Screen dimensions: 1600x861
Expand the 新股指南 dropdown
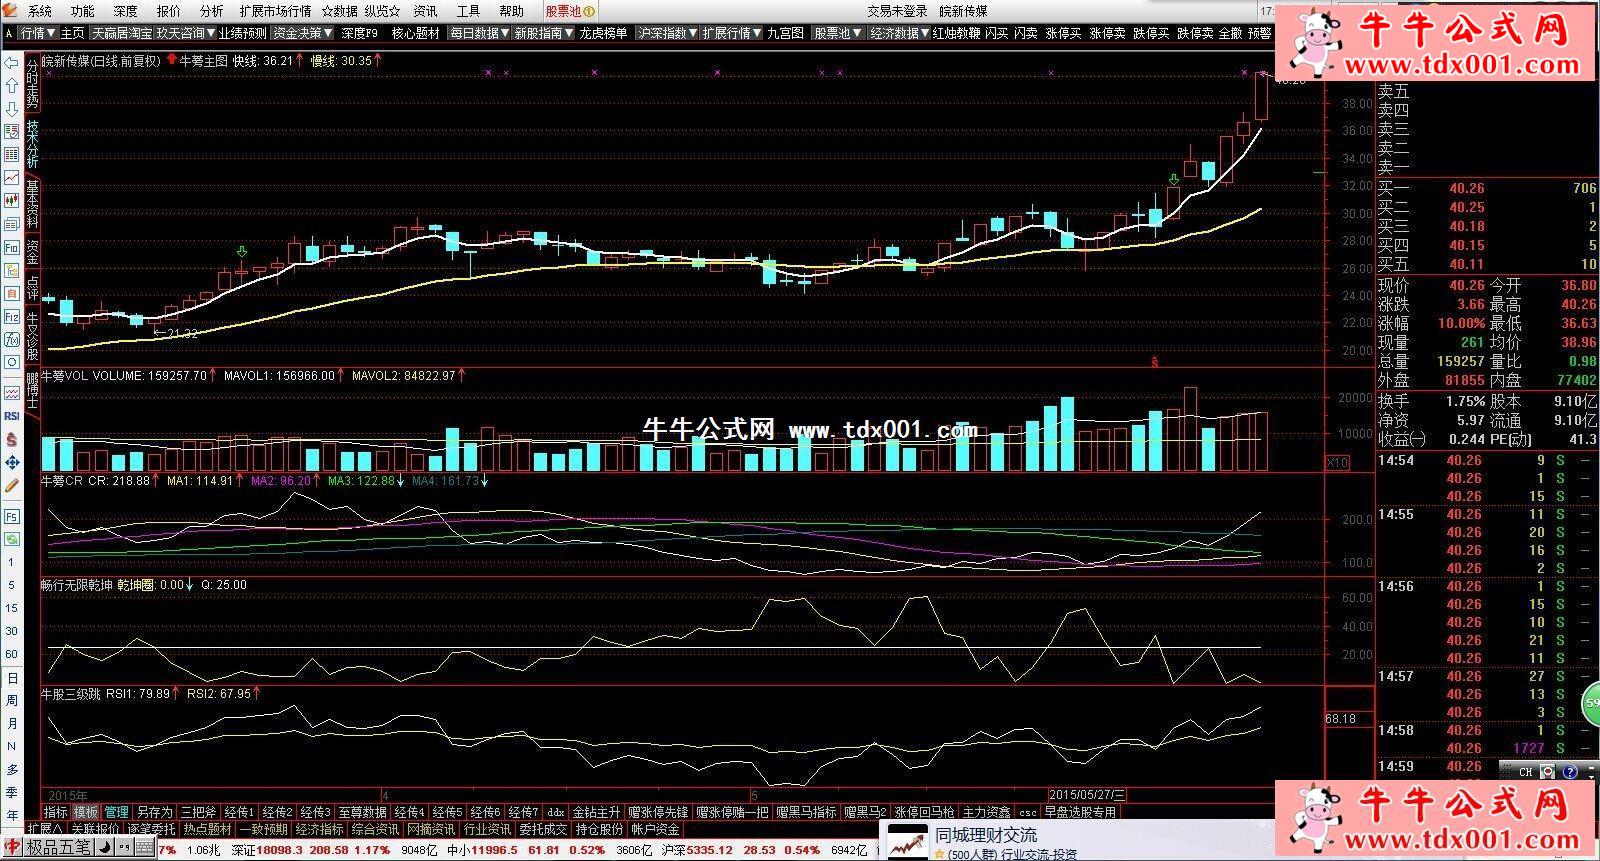543,33
